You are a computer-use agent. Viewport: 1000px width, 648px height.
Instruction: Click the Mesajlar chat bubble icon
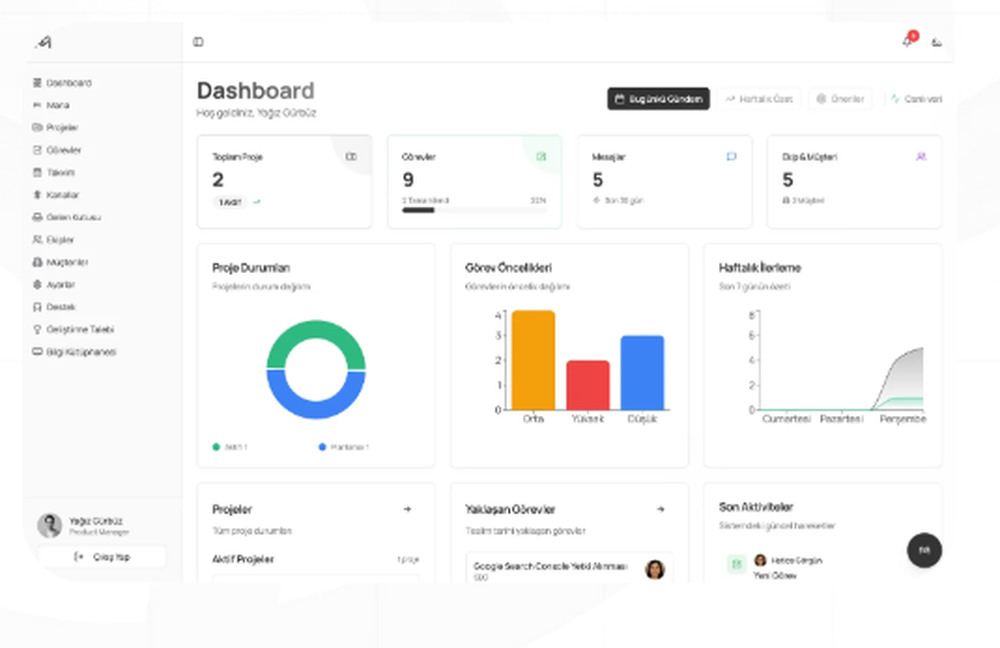[731, 156]
